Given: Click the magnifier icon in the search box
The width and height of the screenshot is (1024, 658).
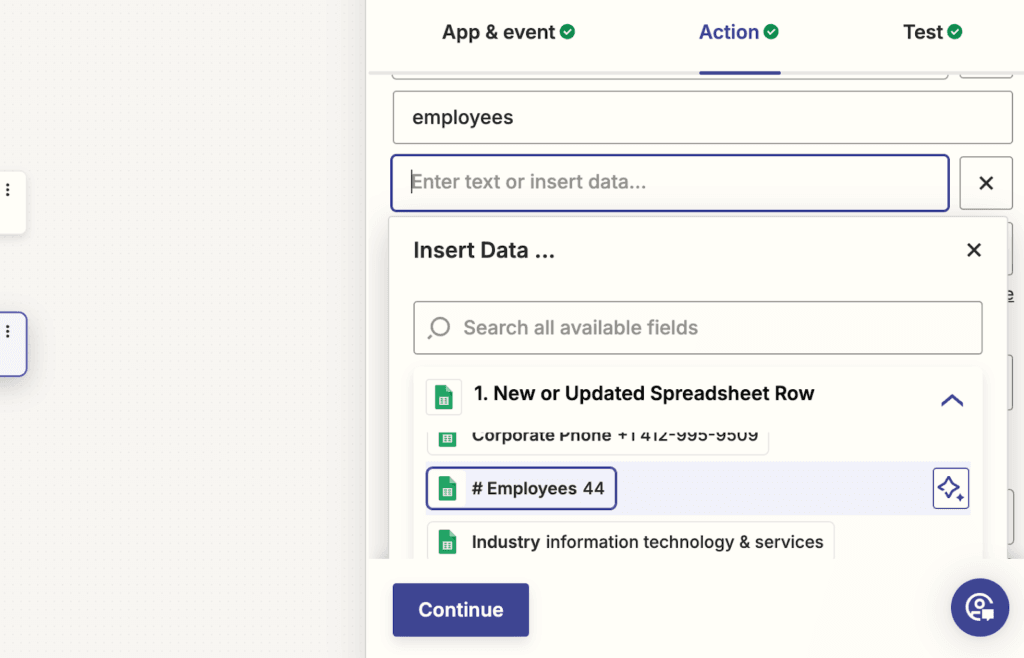Looking at the screenshot, I should click(438, 328).
